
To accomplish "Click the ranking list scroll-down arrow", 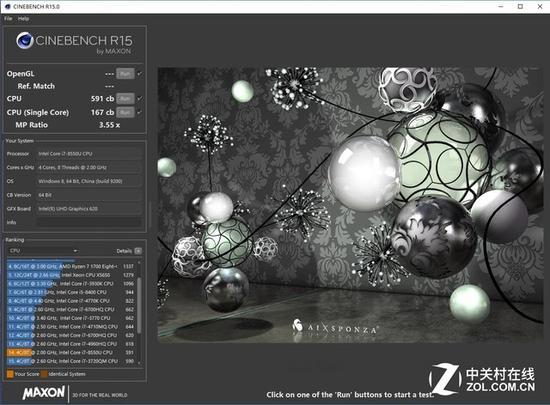I will [139, 363].
